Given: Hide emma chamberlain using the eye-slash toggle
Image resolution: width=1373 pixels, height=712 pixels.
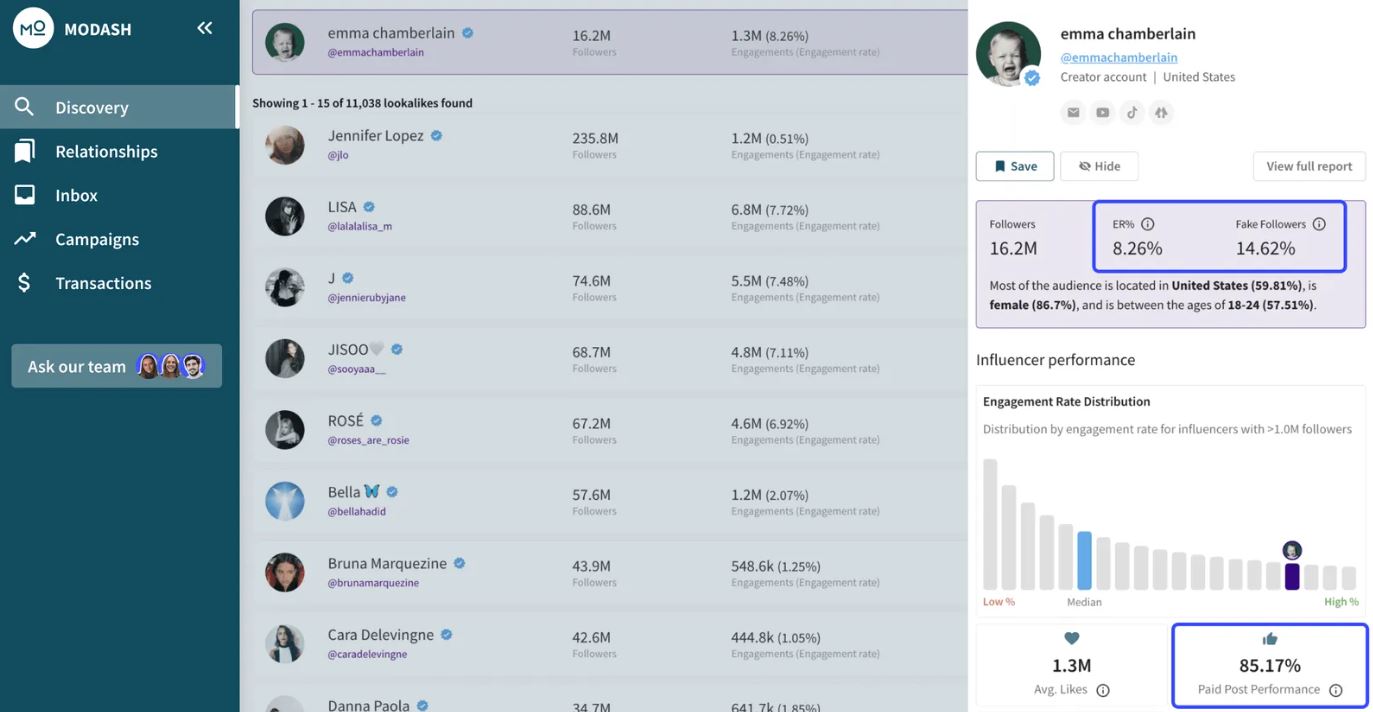Looking at the screenshot, I should 1099,166.
